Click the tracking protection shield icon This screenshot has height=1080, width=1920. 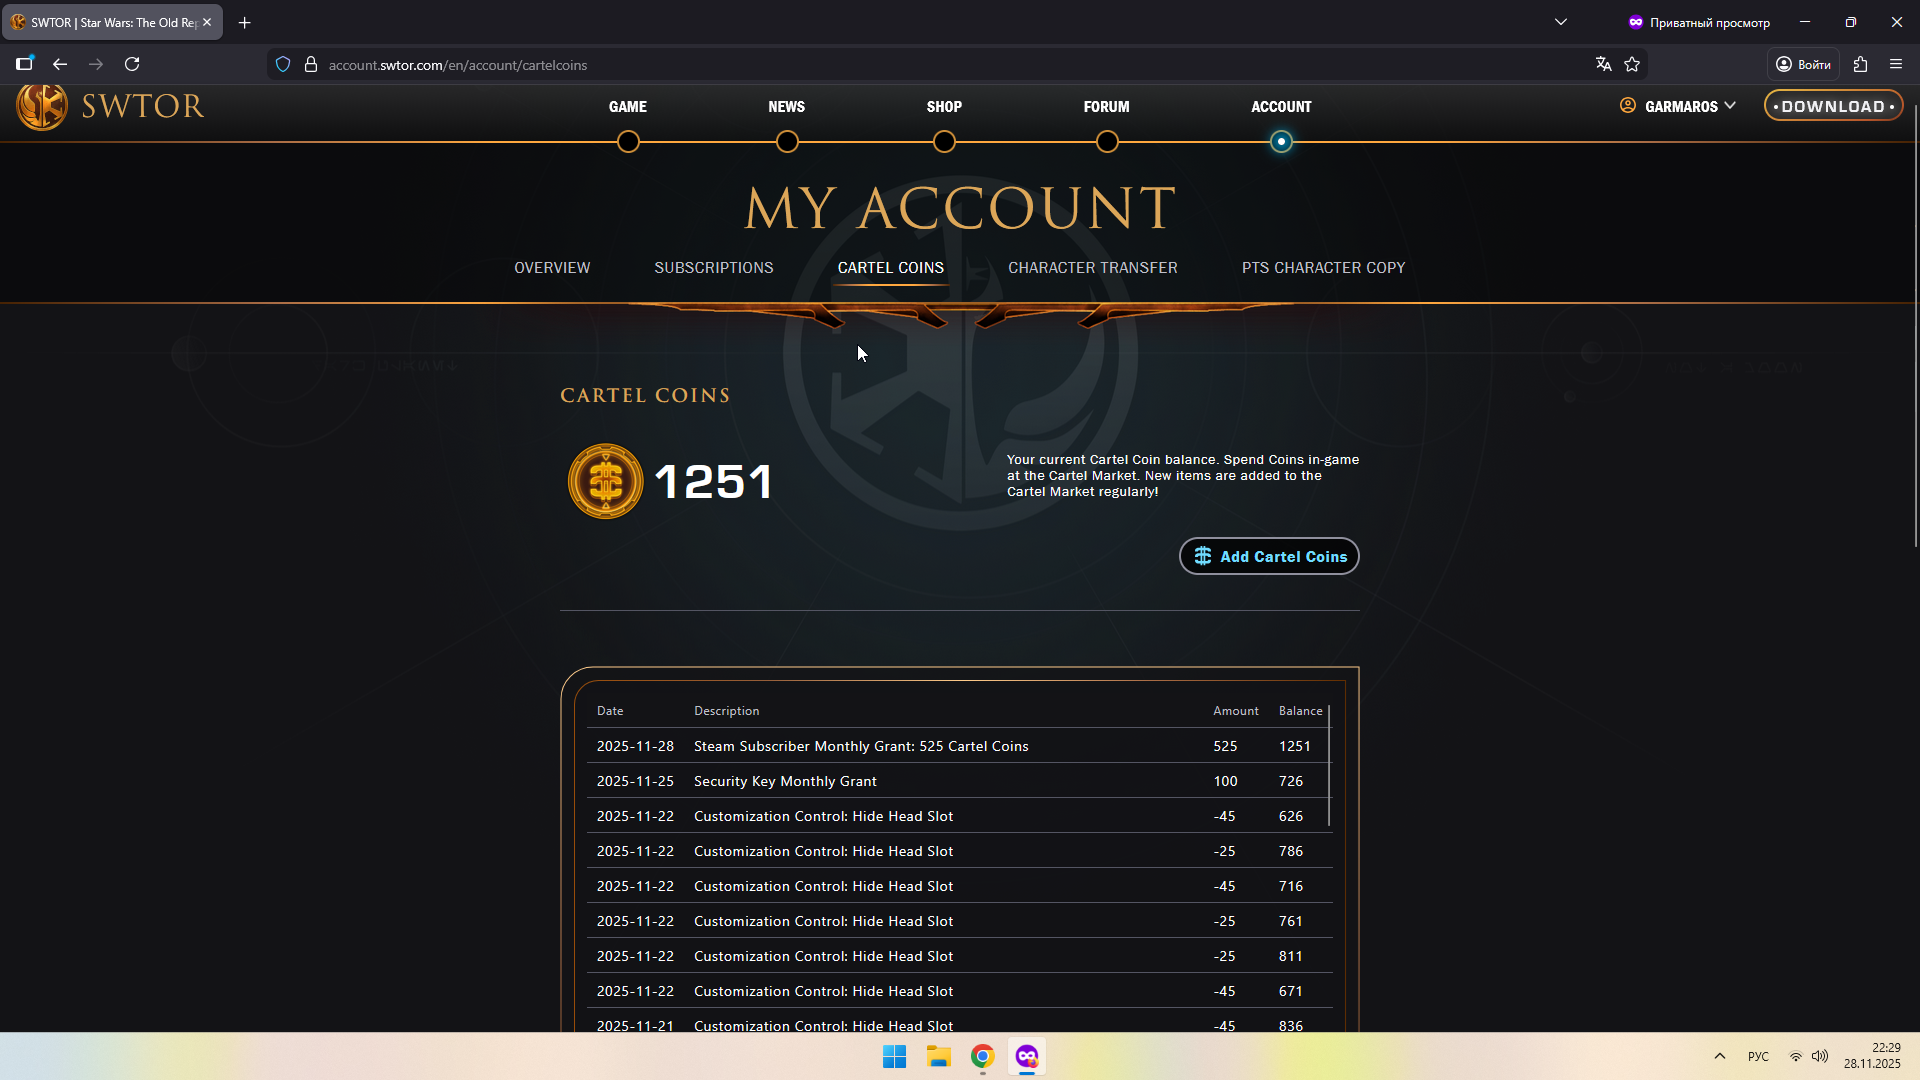pyautogui.click(x=283, y=64)
